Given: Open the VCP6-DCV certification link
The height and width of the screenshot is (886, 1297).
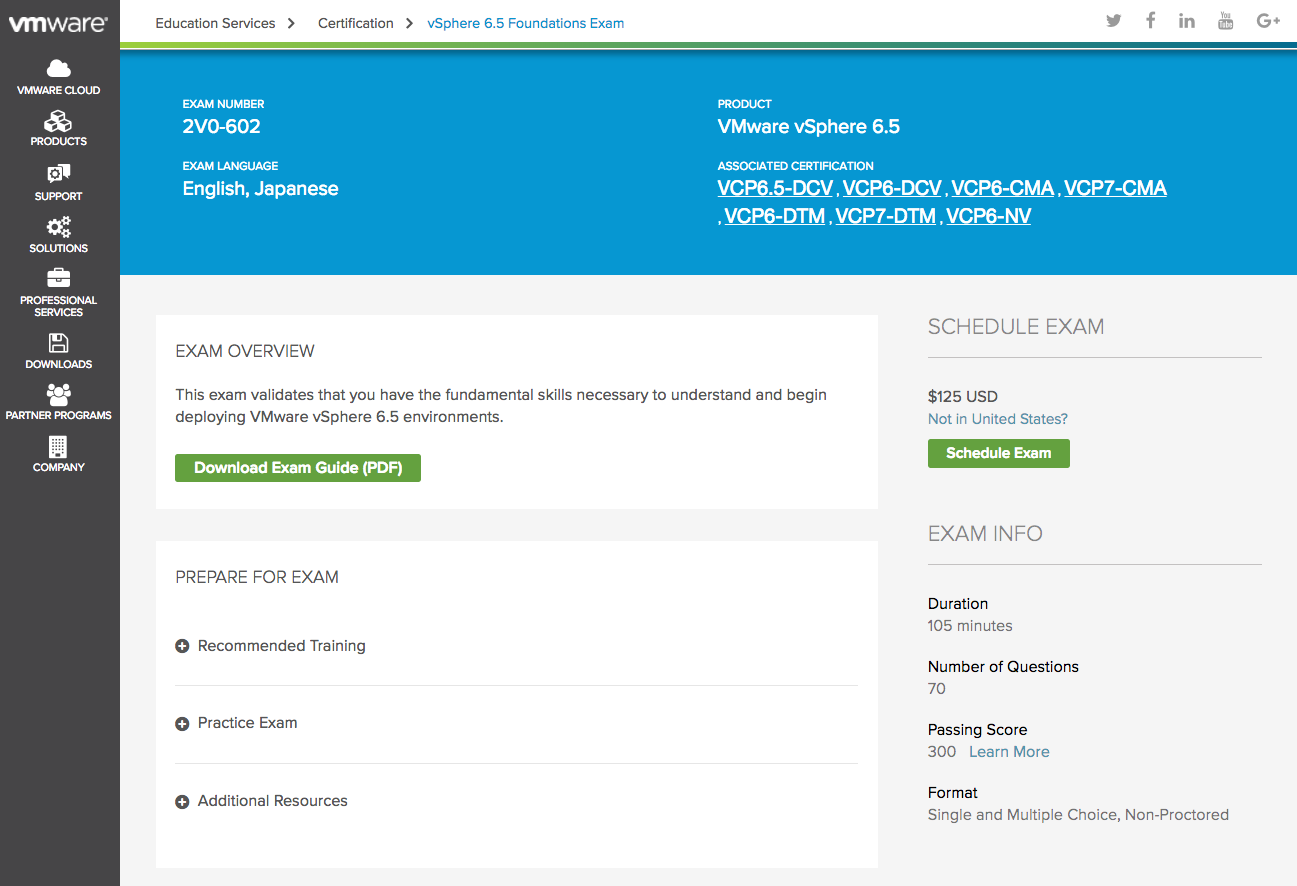Looking at the screenshot, I should coord(892,188).
